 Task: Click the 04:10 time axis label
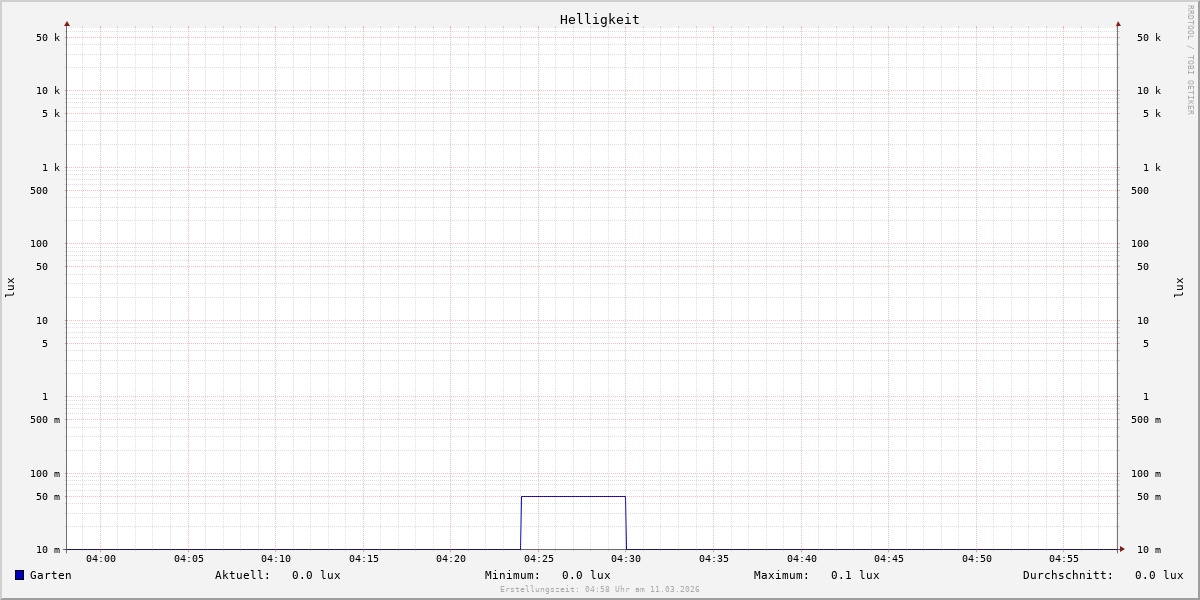pyautogui.click(x=276, y=559)
